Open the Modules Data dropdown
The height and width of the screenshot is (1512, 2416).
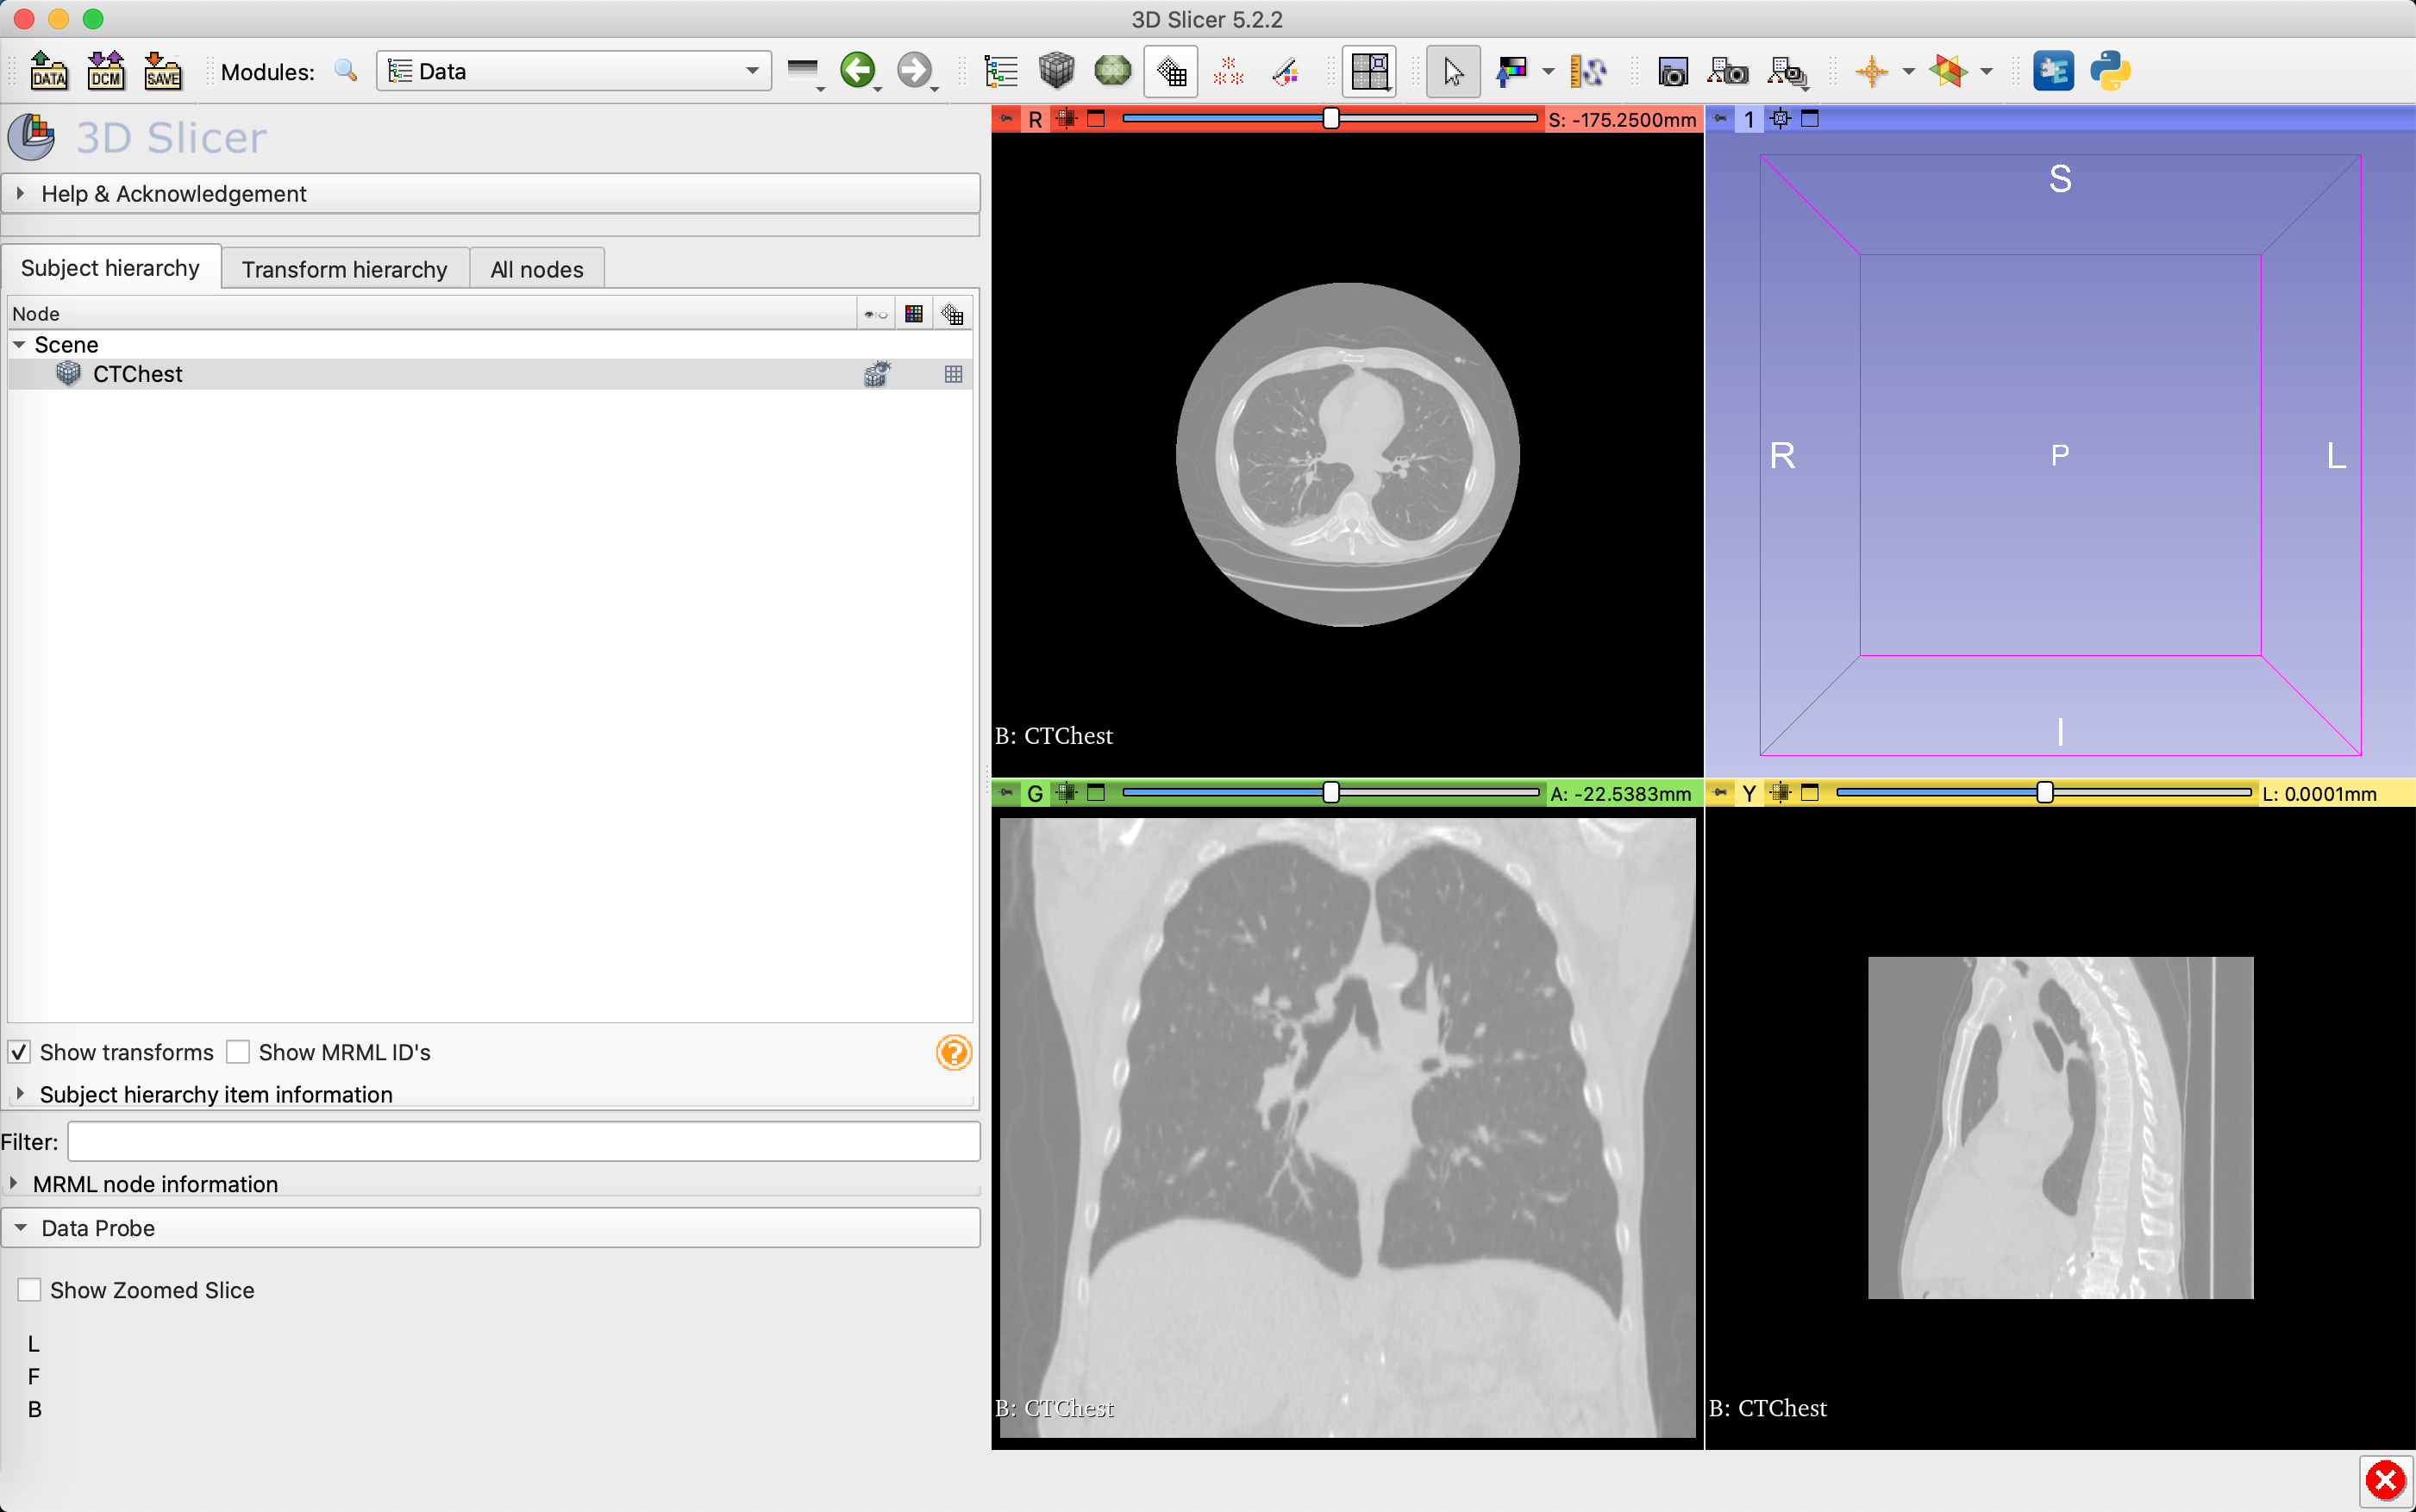(x=573, y=71)
